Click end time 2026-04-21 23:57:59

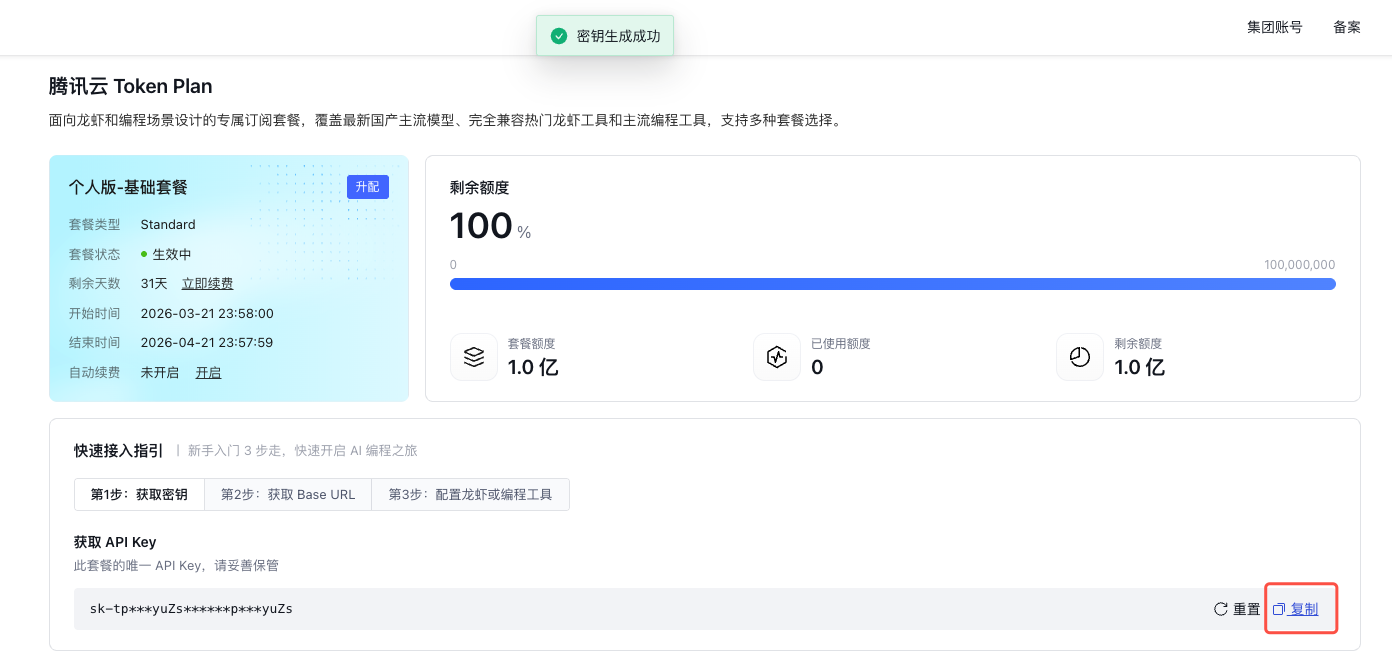click(207, 343)
